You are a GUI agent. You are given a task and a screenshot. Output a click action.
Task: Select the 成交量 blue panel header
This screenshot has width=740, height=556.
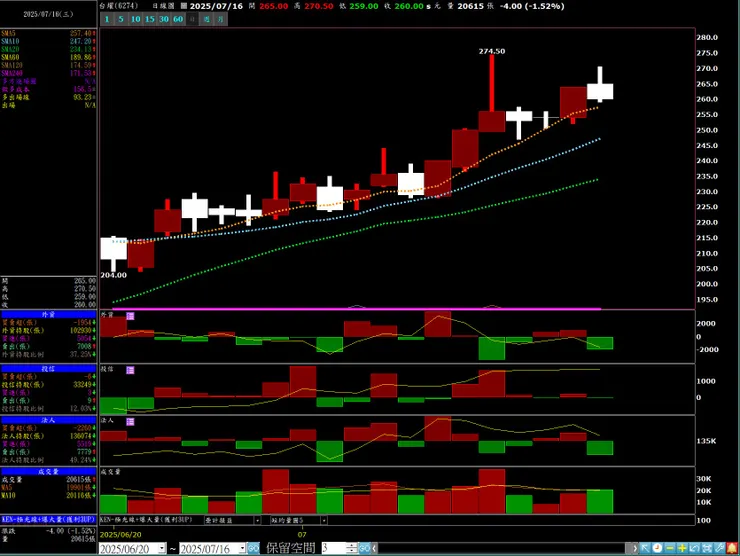(x=49, y=472)
